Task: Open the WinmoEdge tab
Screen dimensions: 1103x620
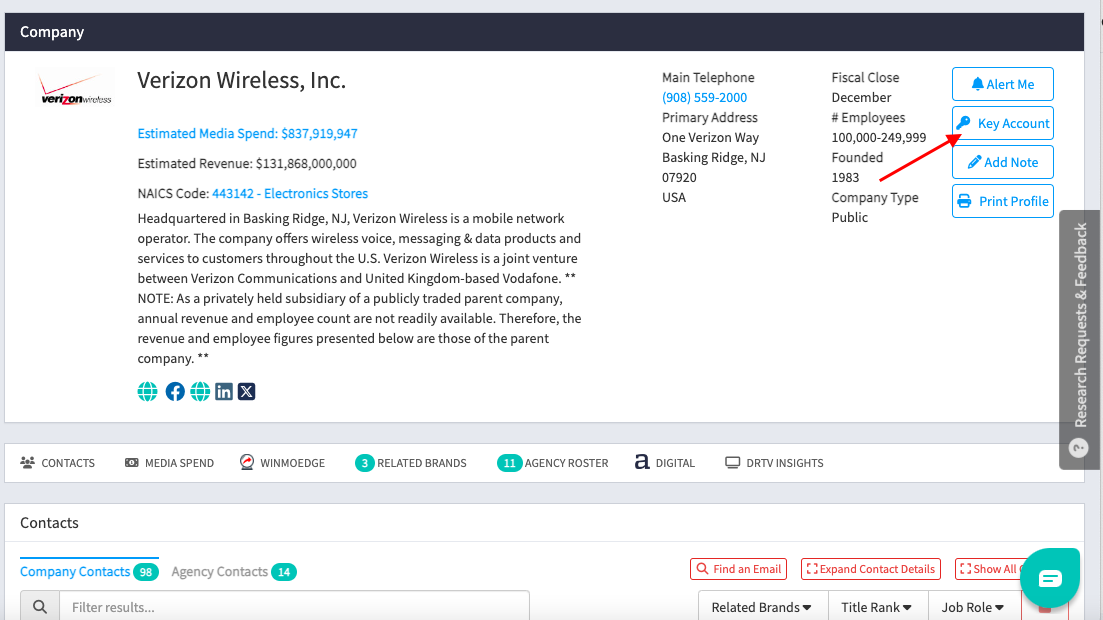Action: click(x=282, y=463)
